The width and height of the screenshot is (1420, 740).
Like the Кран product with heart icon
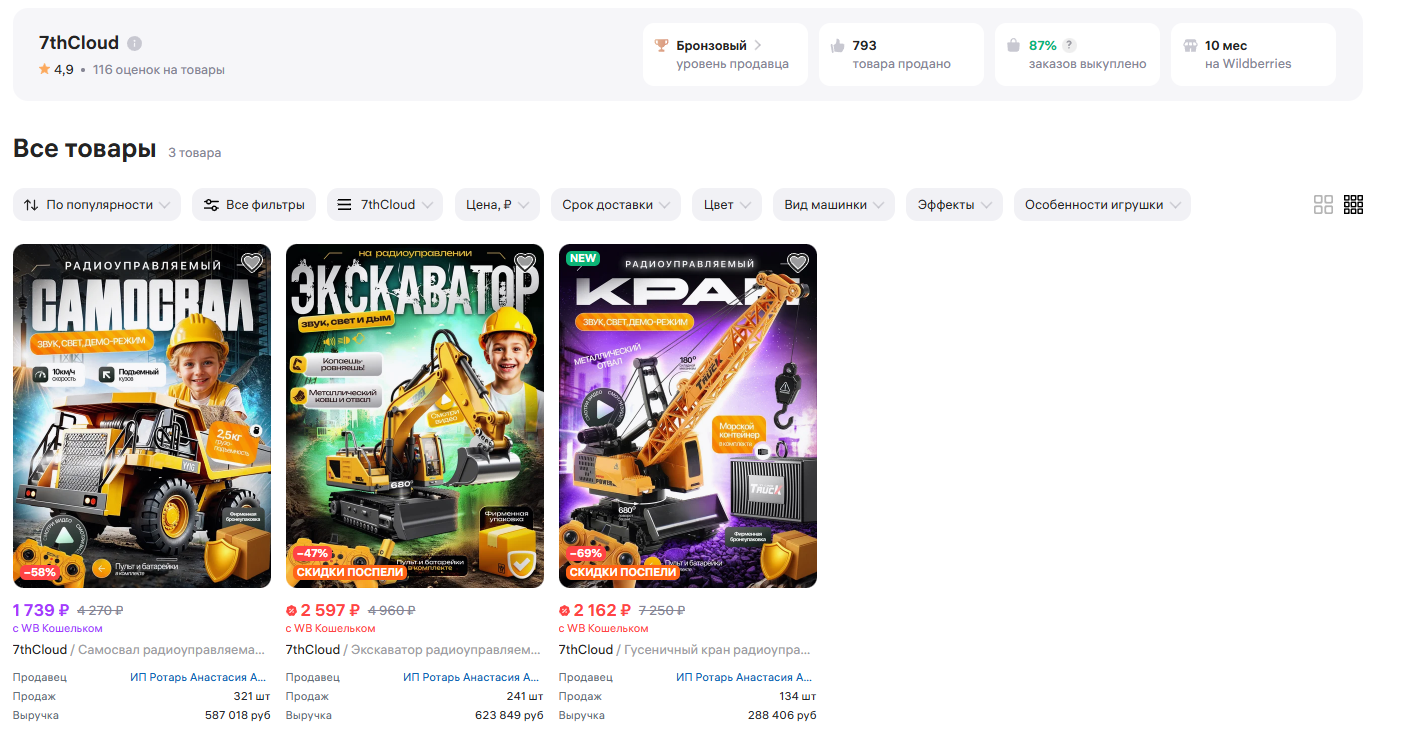[798, 263]
